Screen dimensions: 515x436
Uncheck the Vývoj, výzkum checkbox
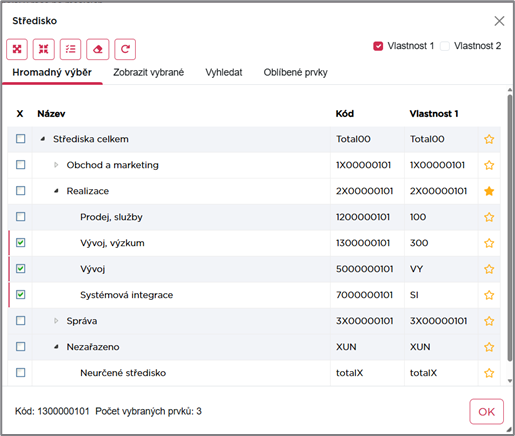click(x=21, y=242)
